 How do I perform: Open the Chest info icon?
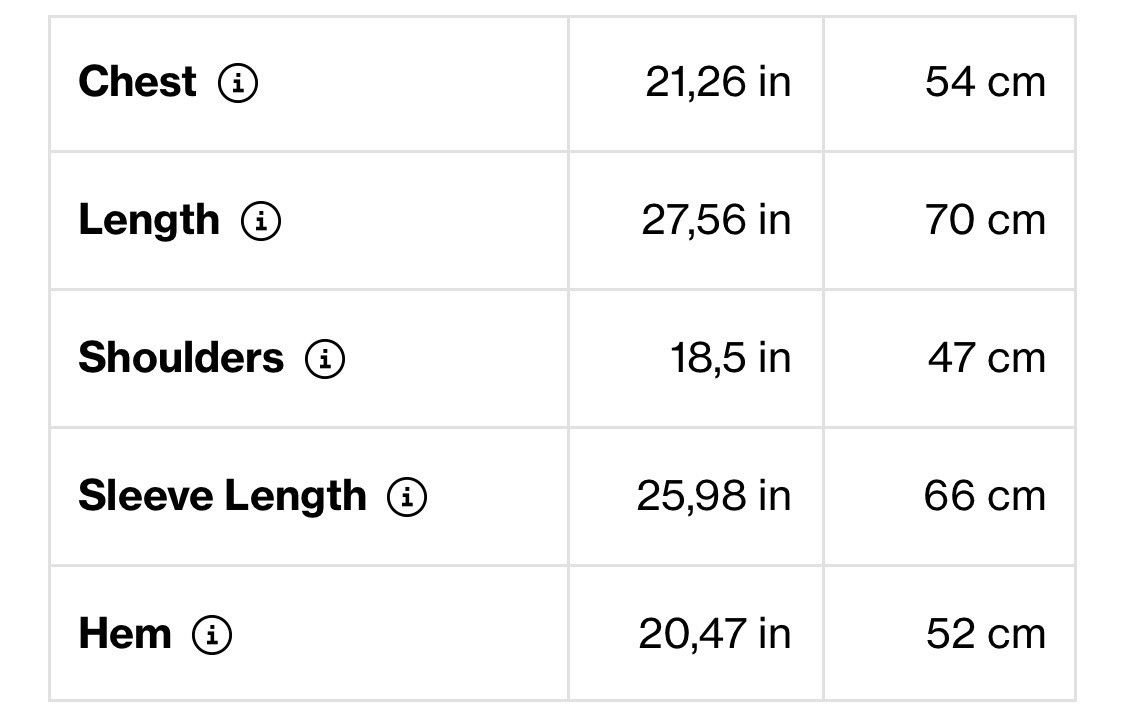point(237,82)
